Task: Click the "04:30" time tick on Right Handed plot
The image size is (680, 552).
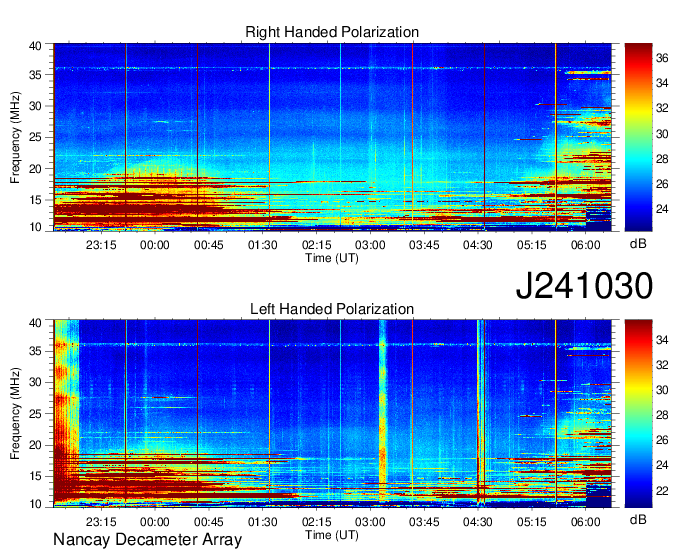Action: 478,245
